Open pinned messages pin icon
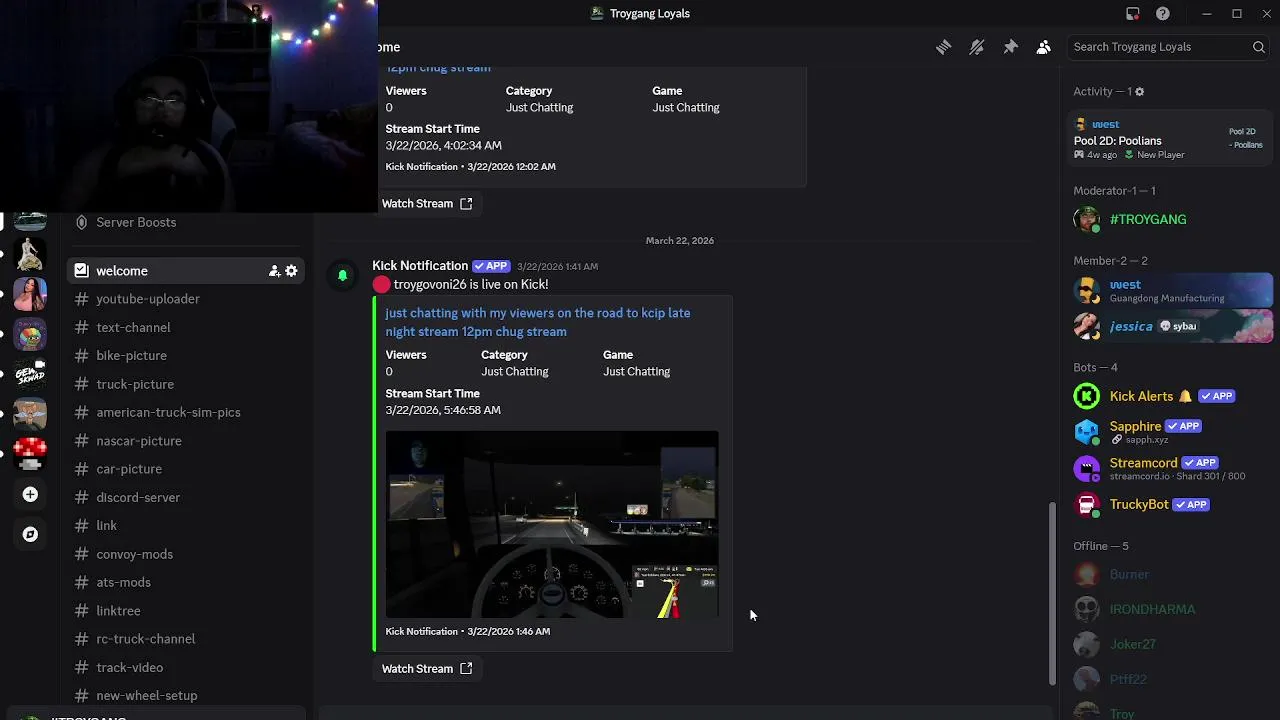This screenshot has width=1280, height=720. 1010,47
